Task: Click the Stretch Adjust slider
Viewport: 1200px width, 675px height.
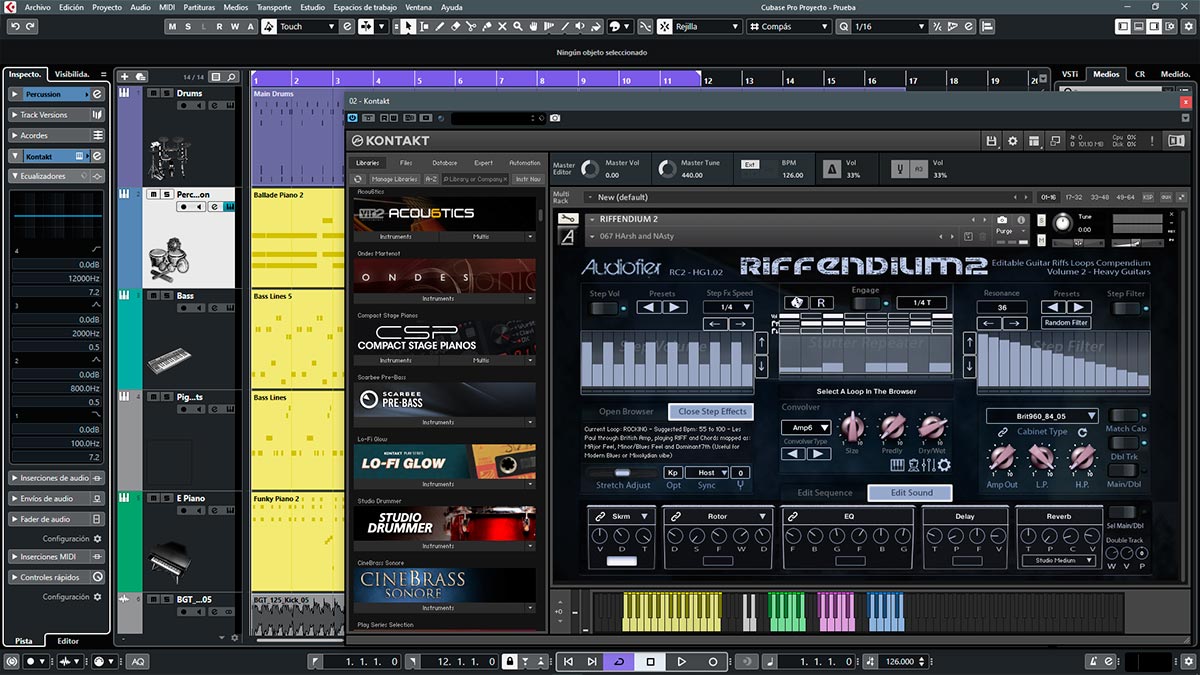Action: point(623,472)
